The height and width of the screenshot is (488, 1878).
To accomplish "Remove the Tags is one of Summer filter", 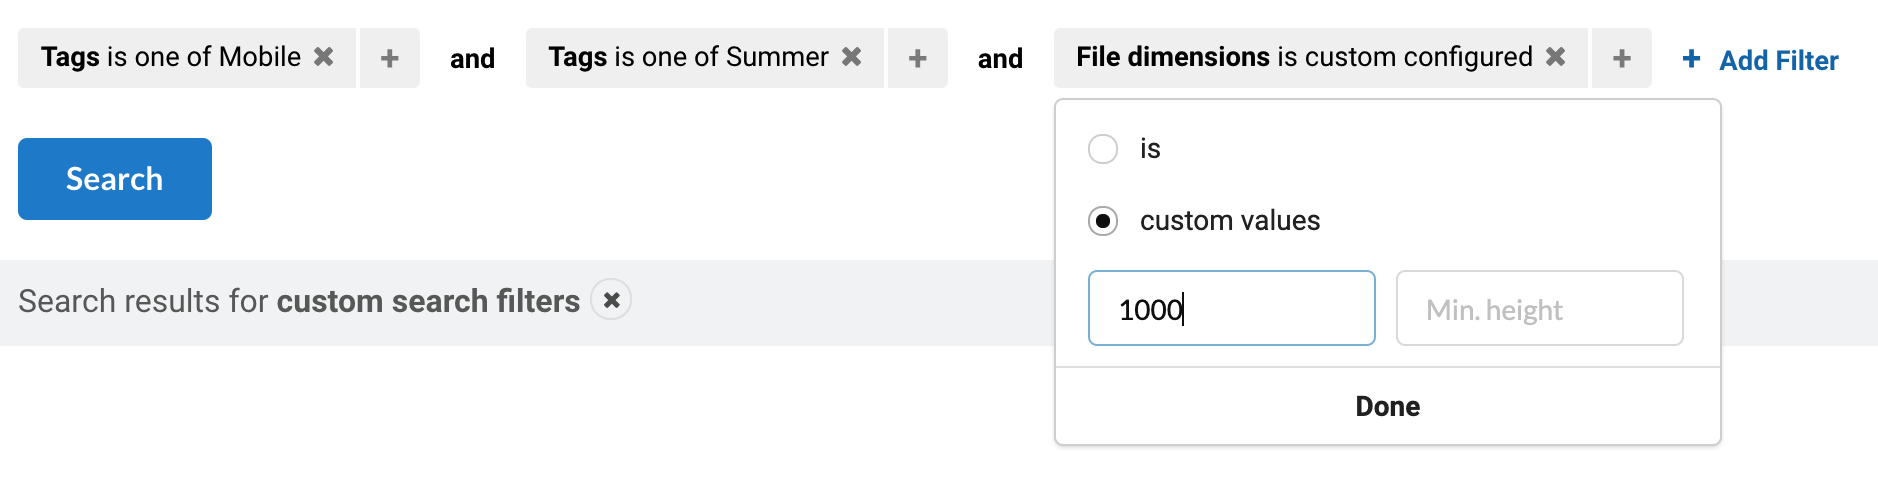I will point(852,57).
